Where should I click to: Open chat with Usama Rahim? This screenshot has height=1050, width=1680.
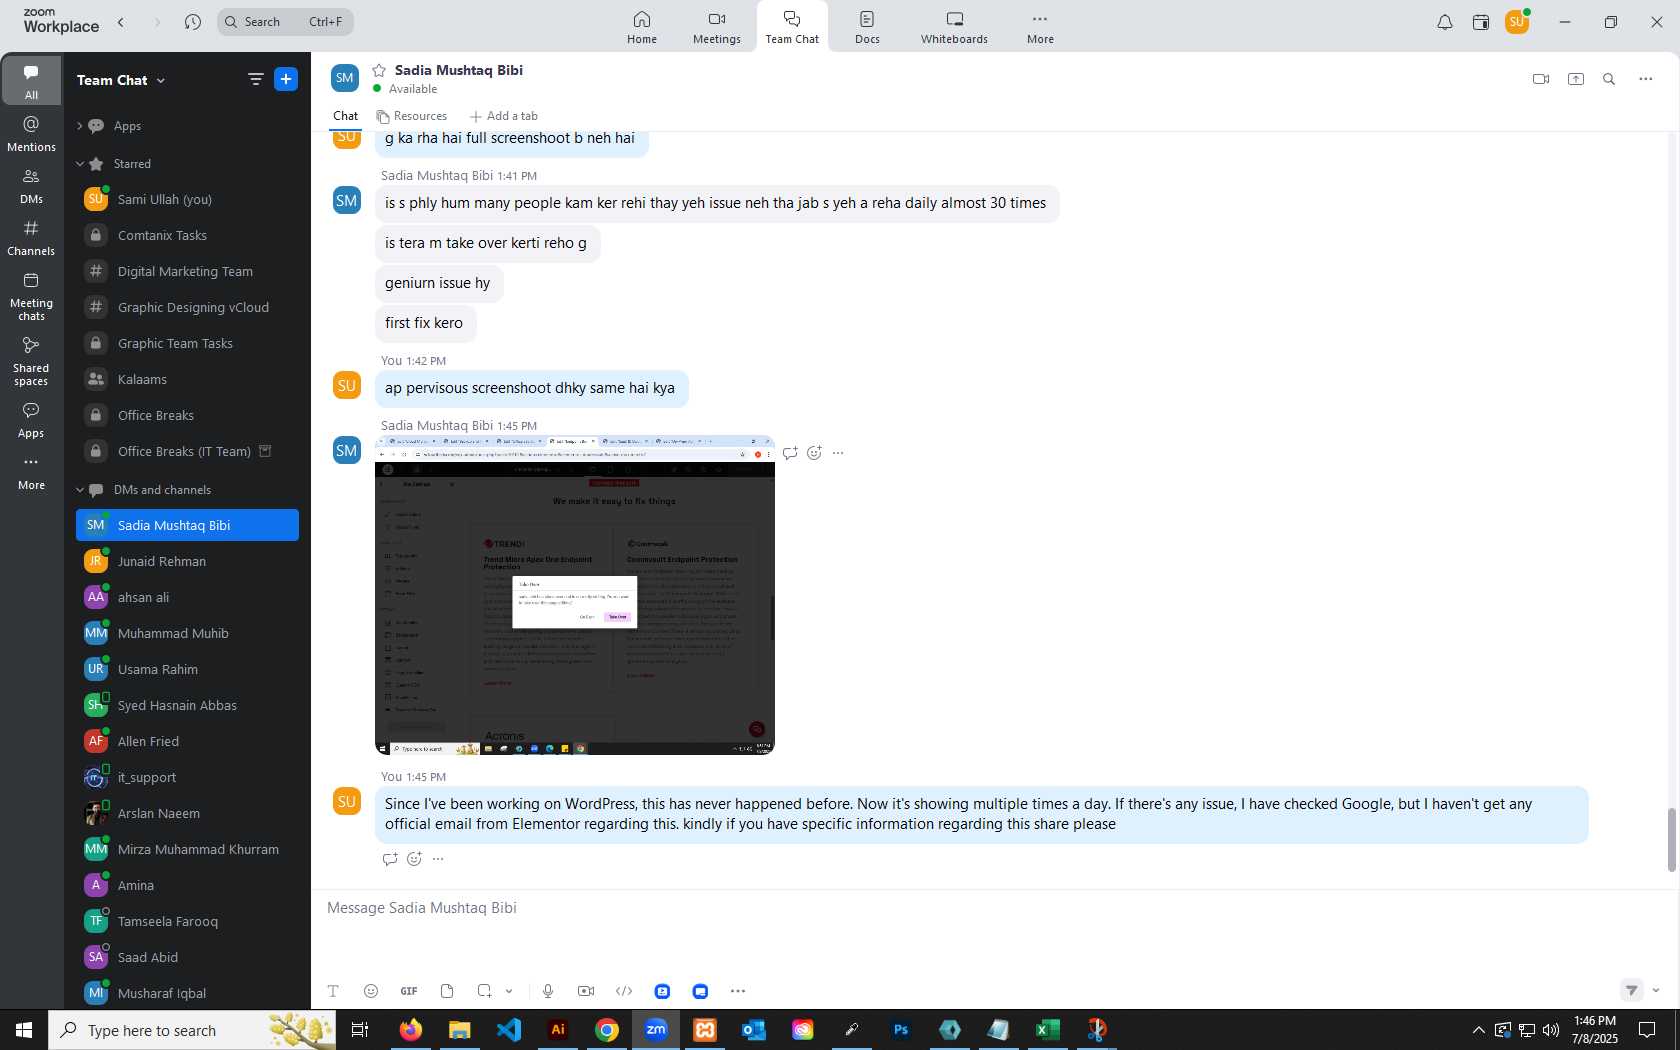point(187,669)
